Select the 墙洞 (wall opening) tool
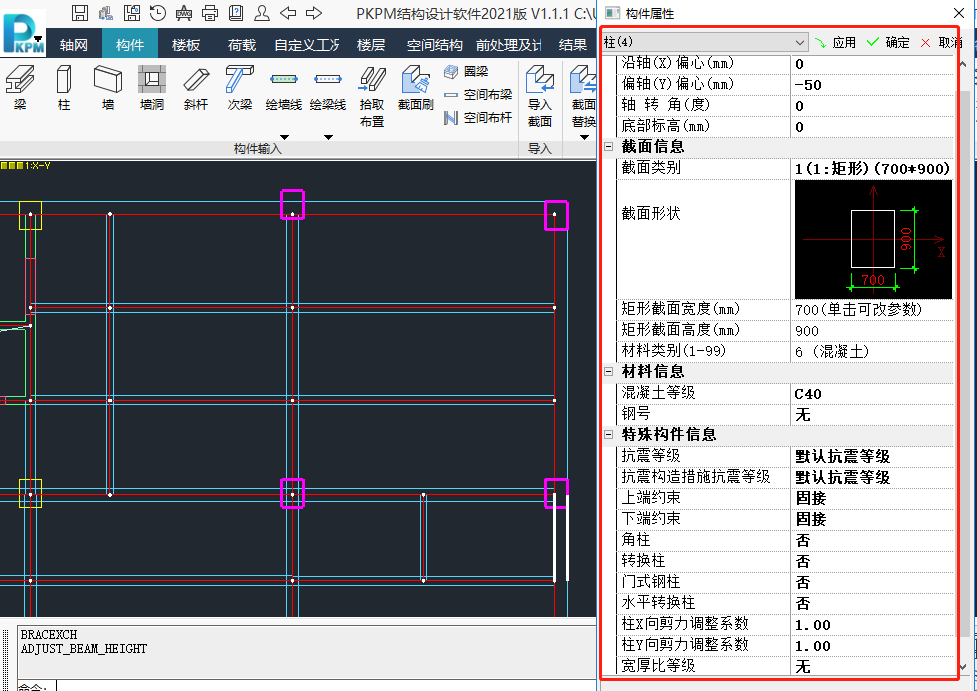The image size is (977, 691). 151,88
